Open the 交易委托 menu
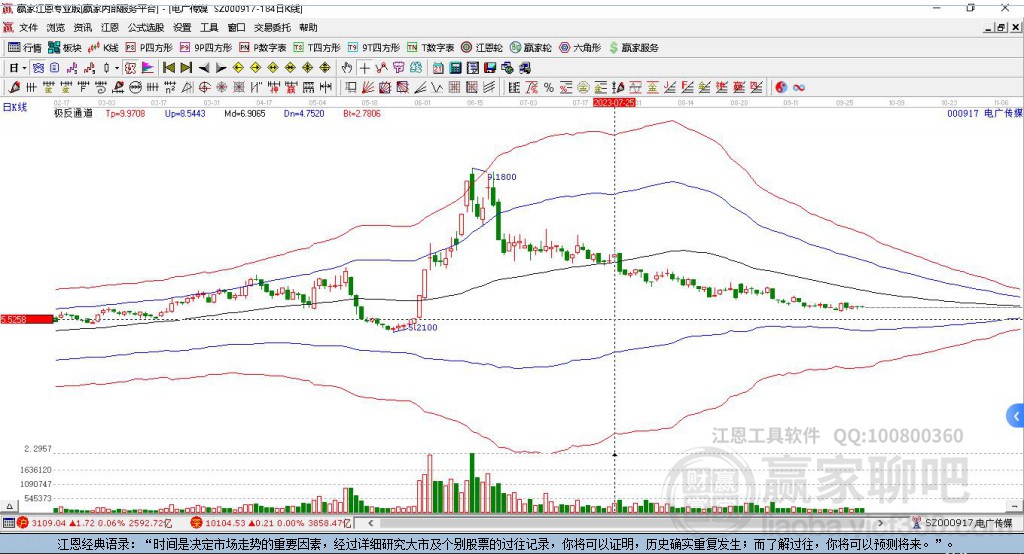Screen dimensions: 1024x554 272,27
